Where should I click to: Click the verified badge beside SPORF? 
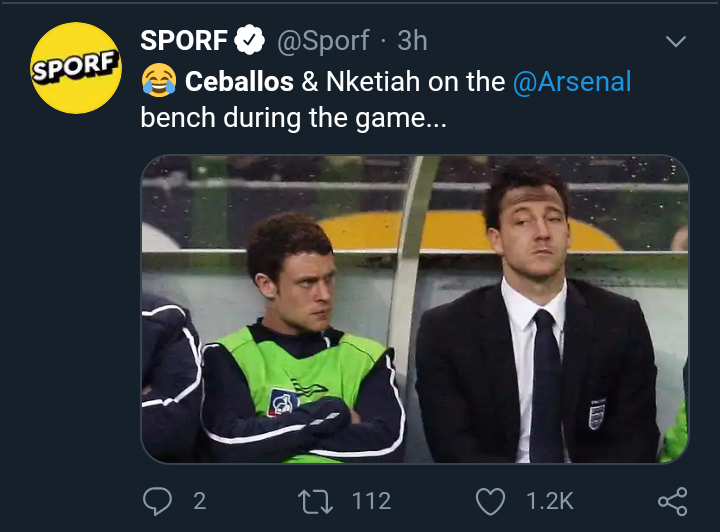coord(250,42)
